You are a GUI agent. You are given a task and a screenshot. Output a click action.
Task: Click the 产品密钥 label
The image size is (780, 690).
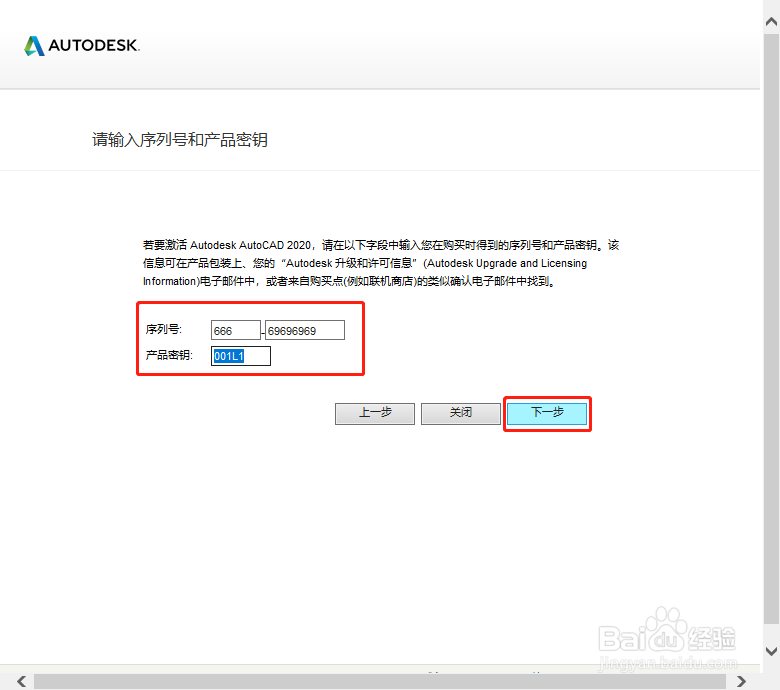[169, 355]
